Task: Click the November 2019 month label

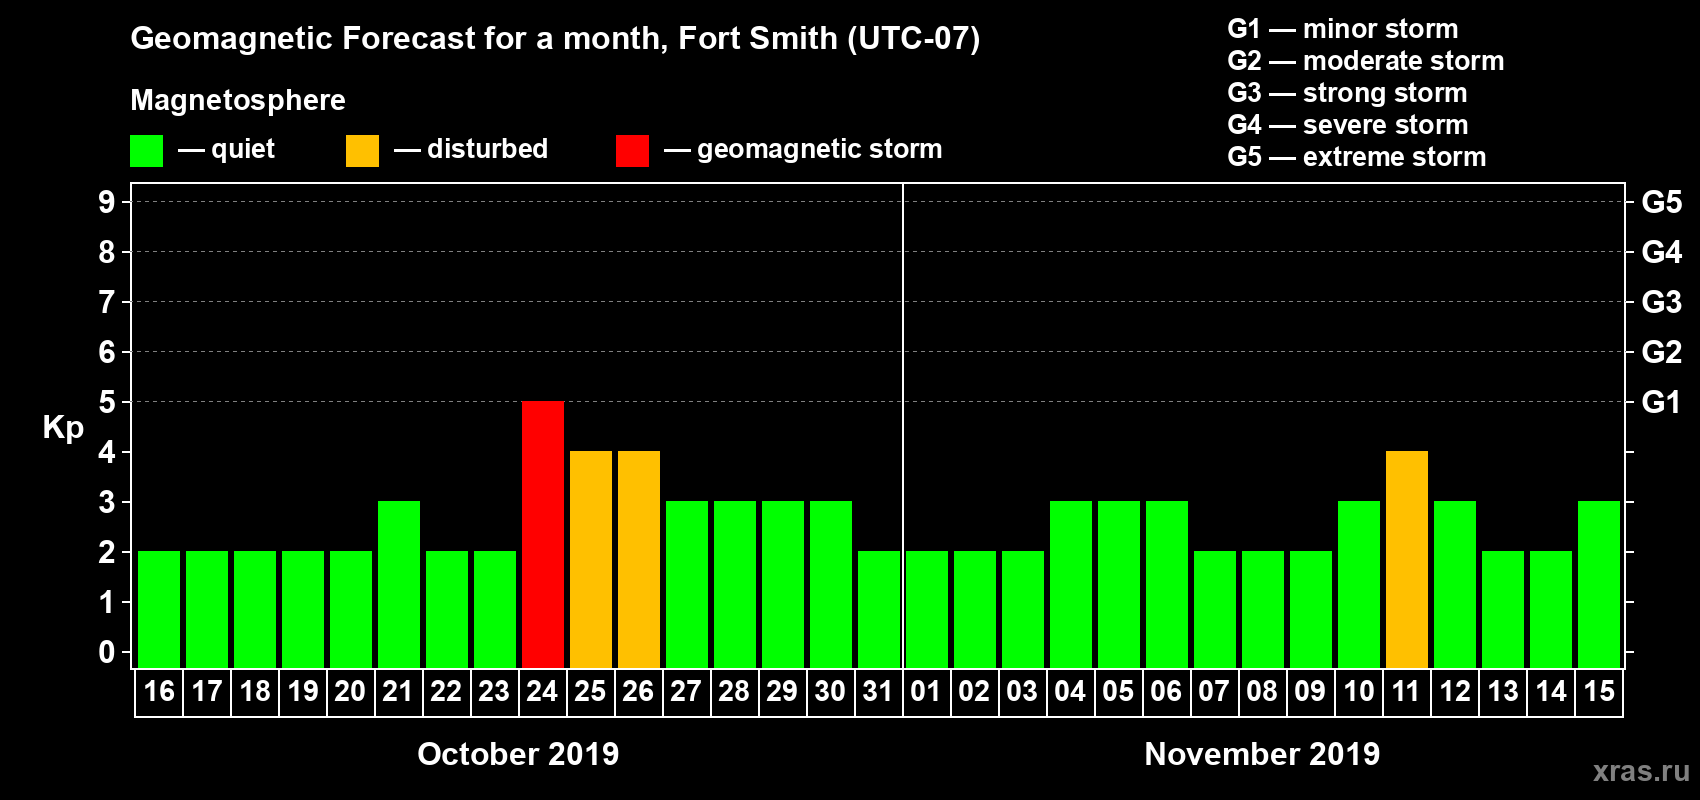Action: coord(1262,754)
